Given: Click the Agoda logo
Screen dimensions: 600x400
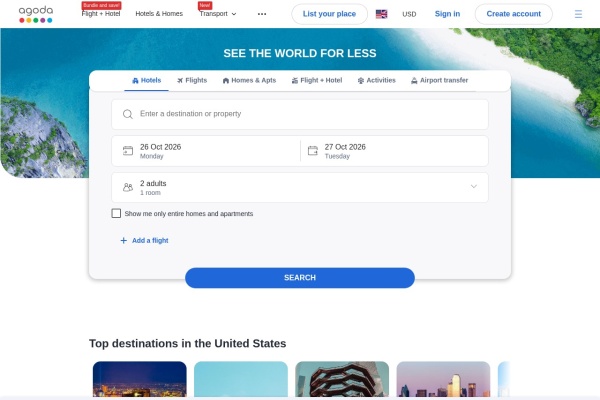Looking at the screenshot, I should (x=36, y=14).
